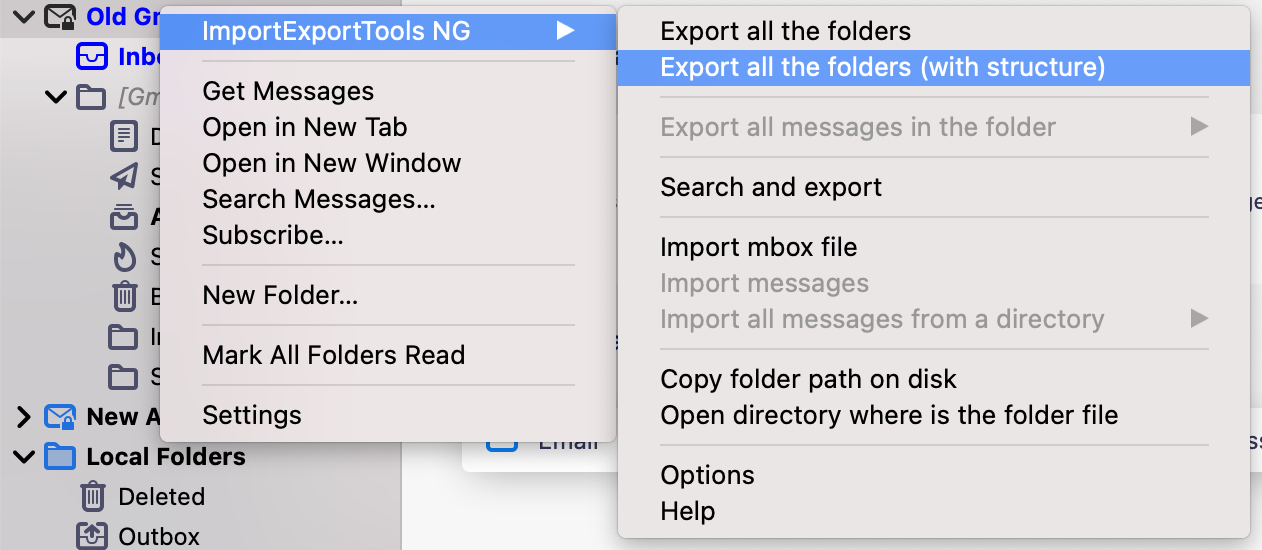Choose Search and export
Screen dimensions: 1262x550
[x=771, y=187]
